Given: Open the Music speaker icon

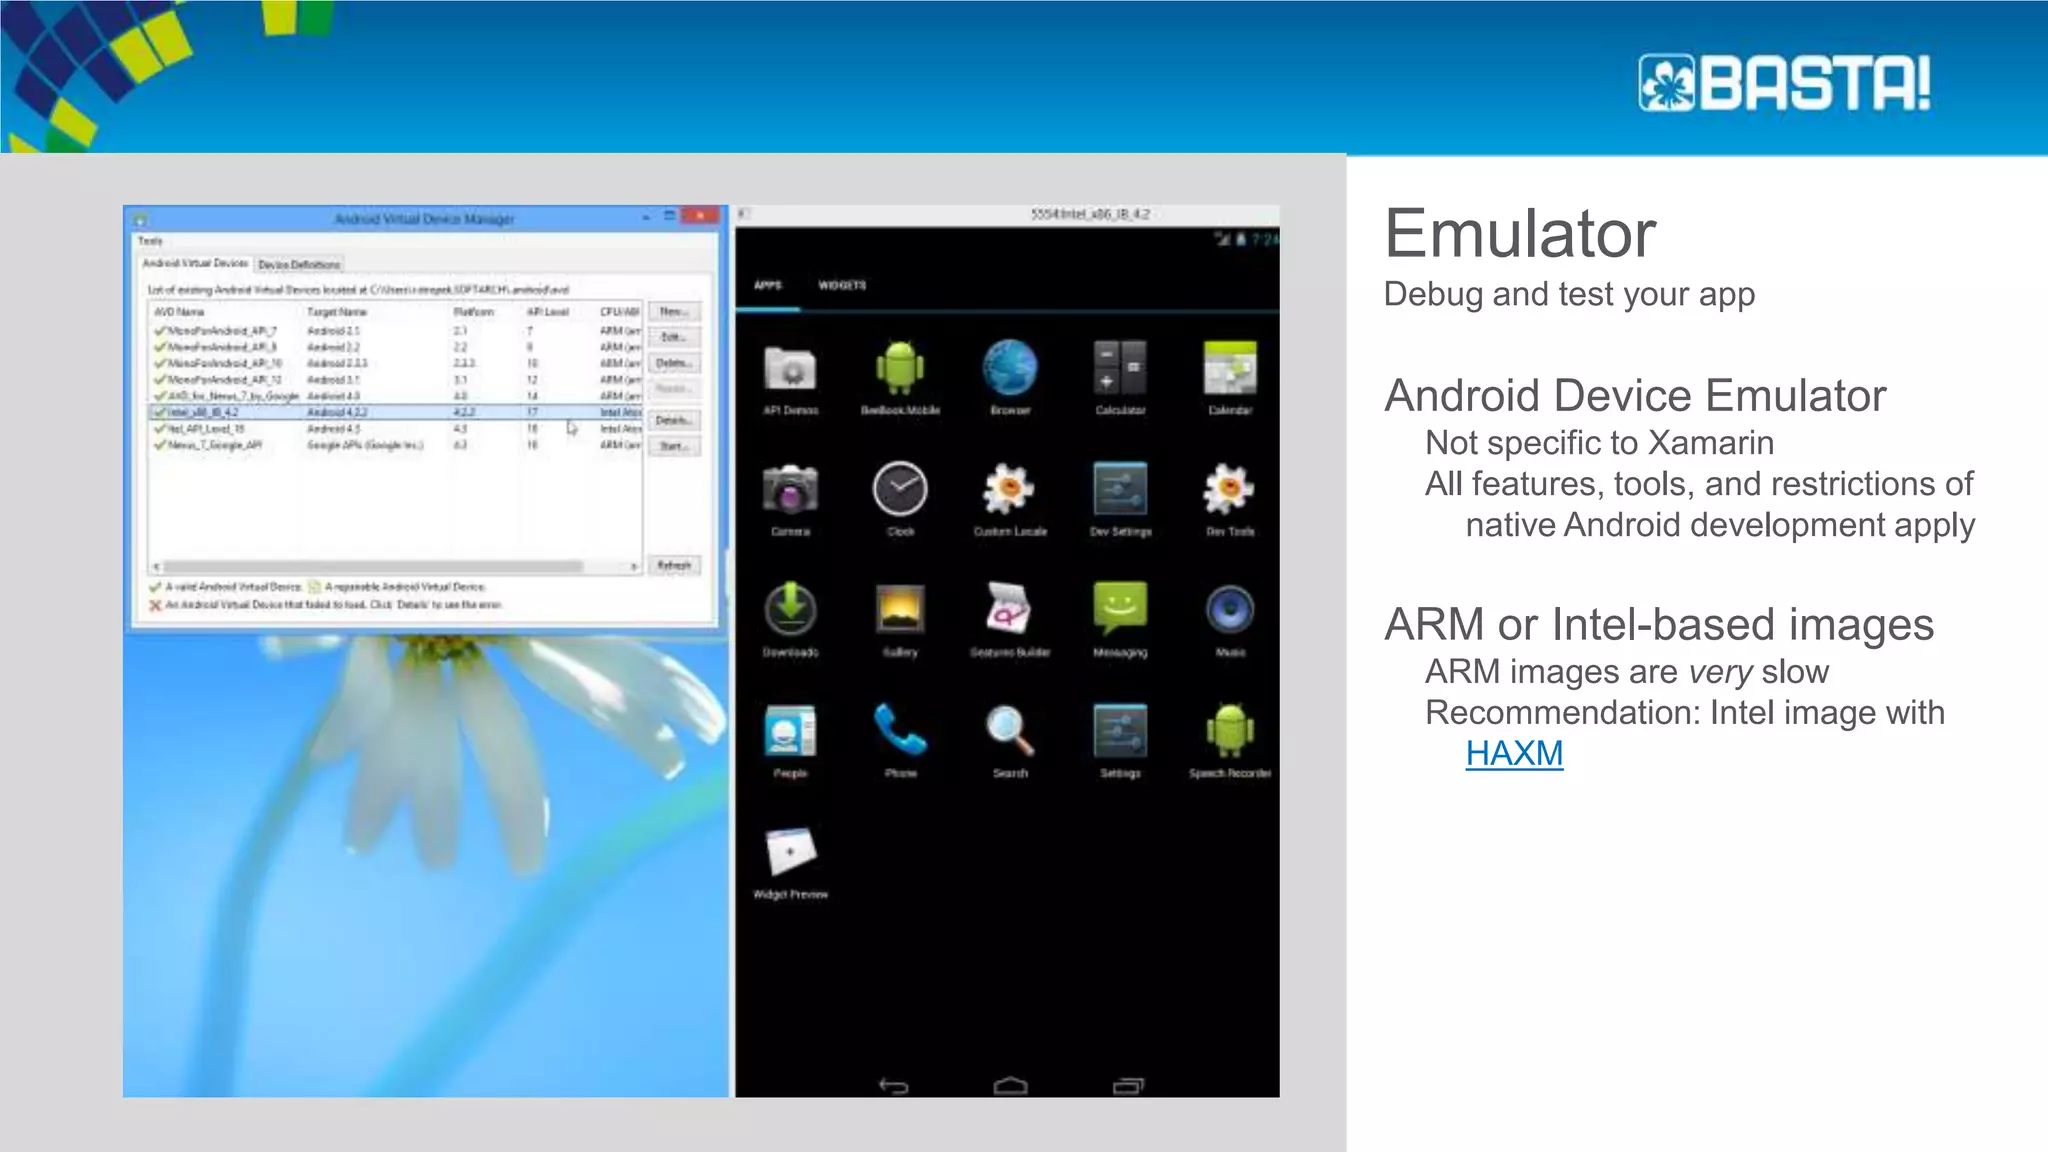Looking at the screenshot, I should pos(1230,620).
